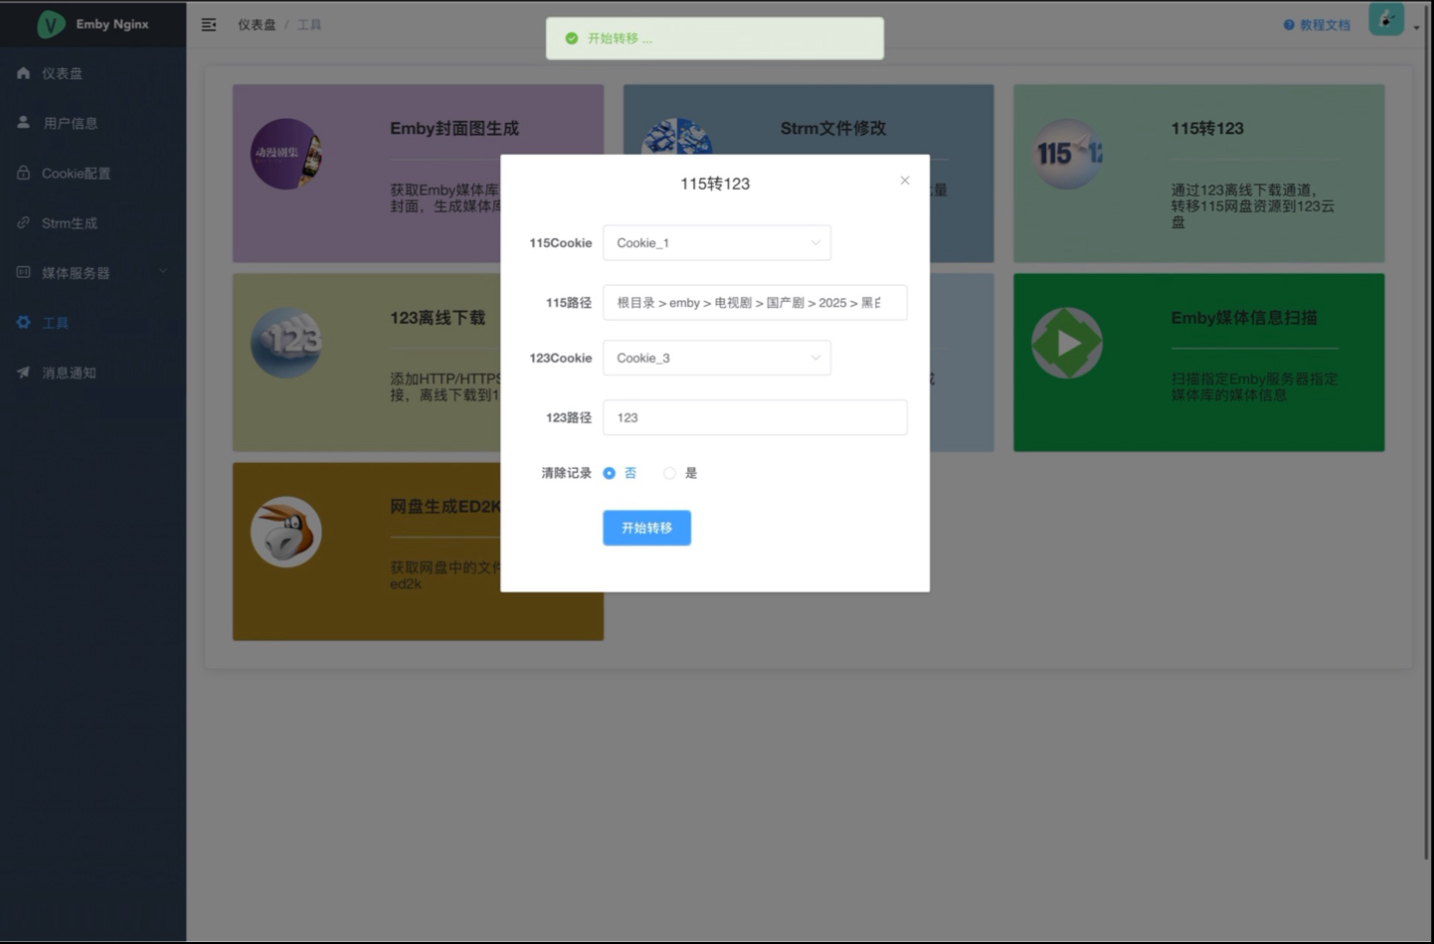Click 仪表盘 in the breadcrumb
The image size is (1434, 944).
coord(257,25)
